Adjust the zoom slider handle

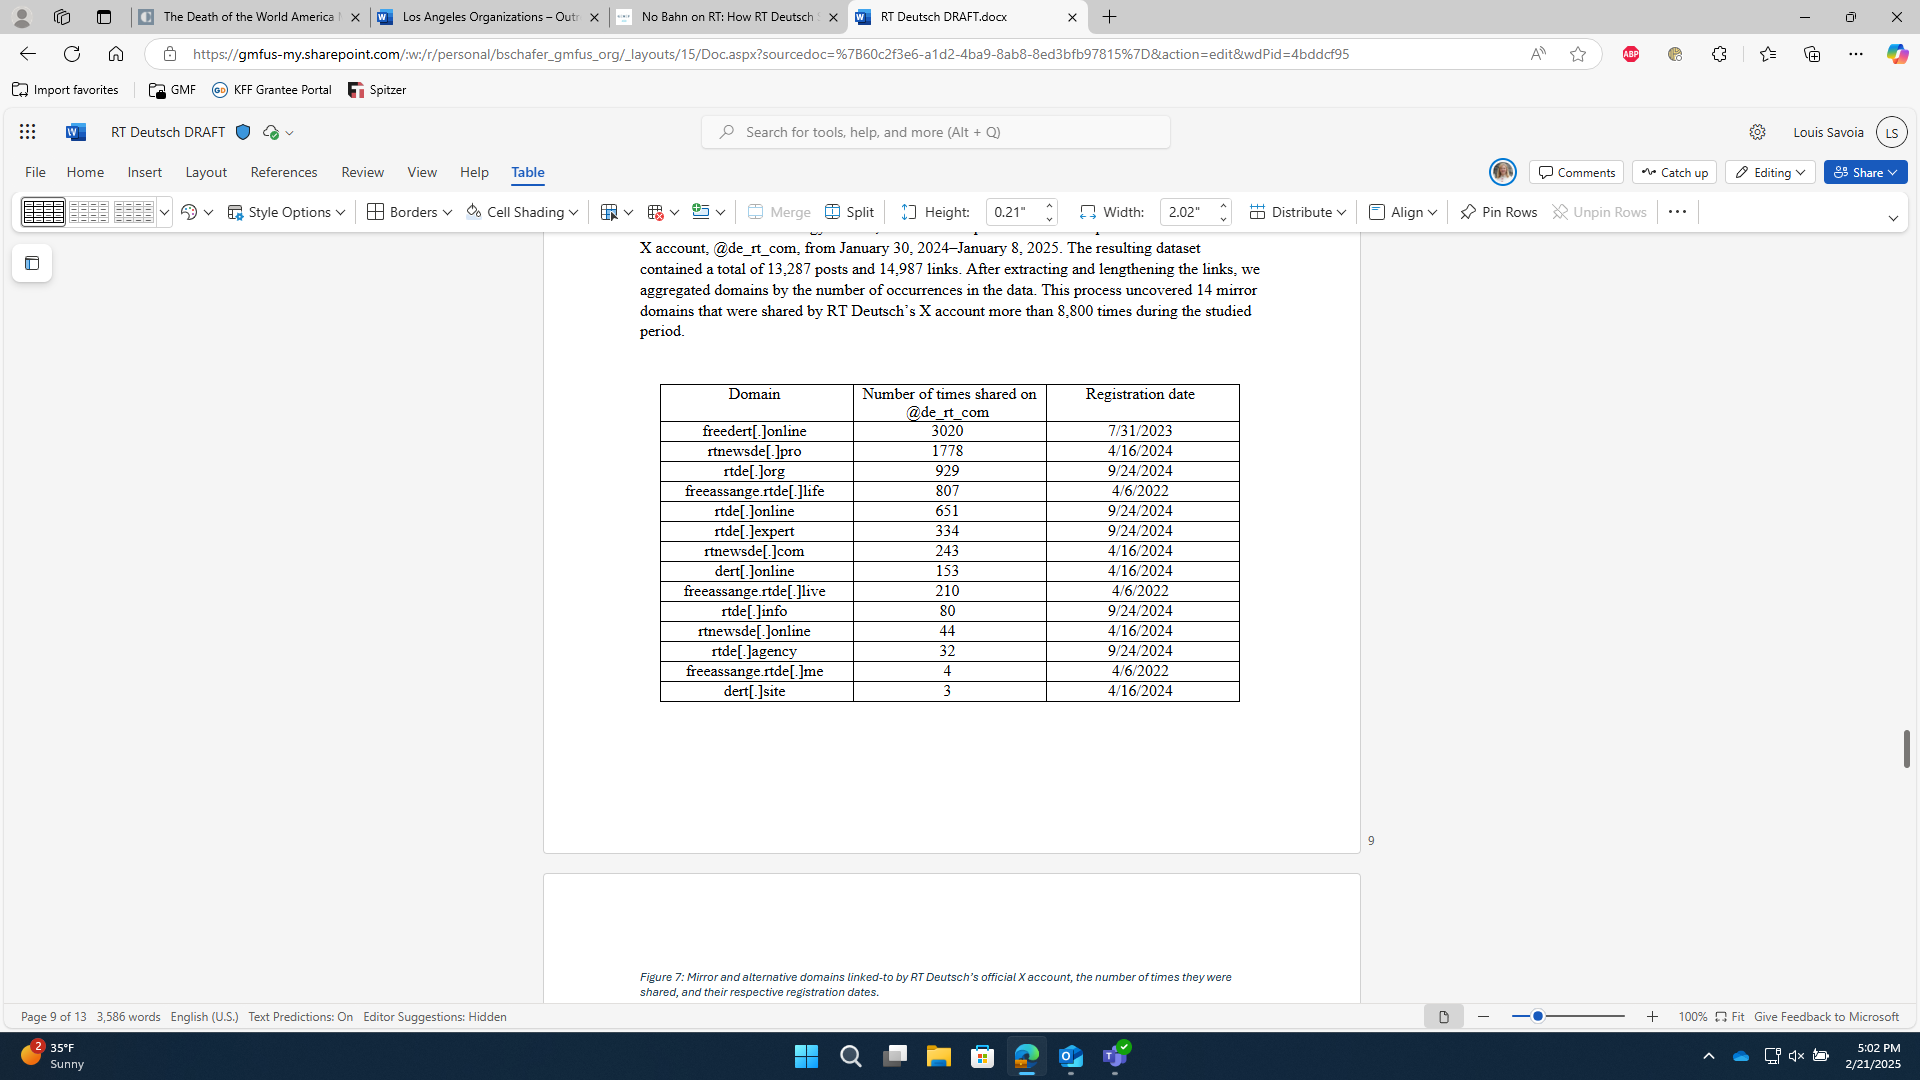click(1538, 1017)
